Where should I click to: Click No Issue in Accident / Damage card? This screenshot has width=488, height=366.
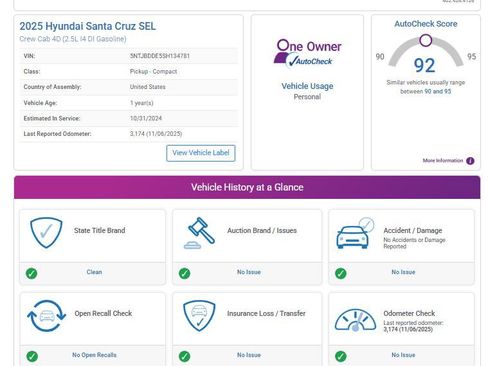pos(403,272)
